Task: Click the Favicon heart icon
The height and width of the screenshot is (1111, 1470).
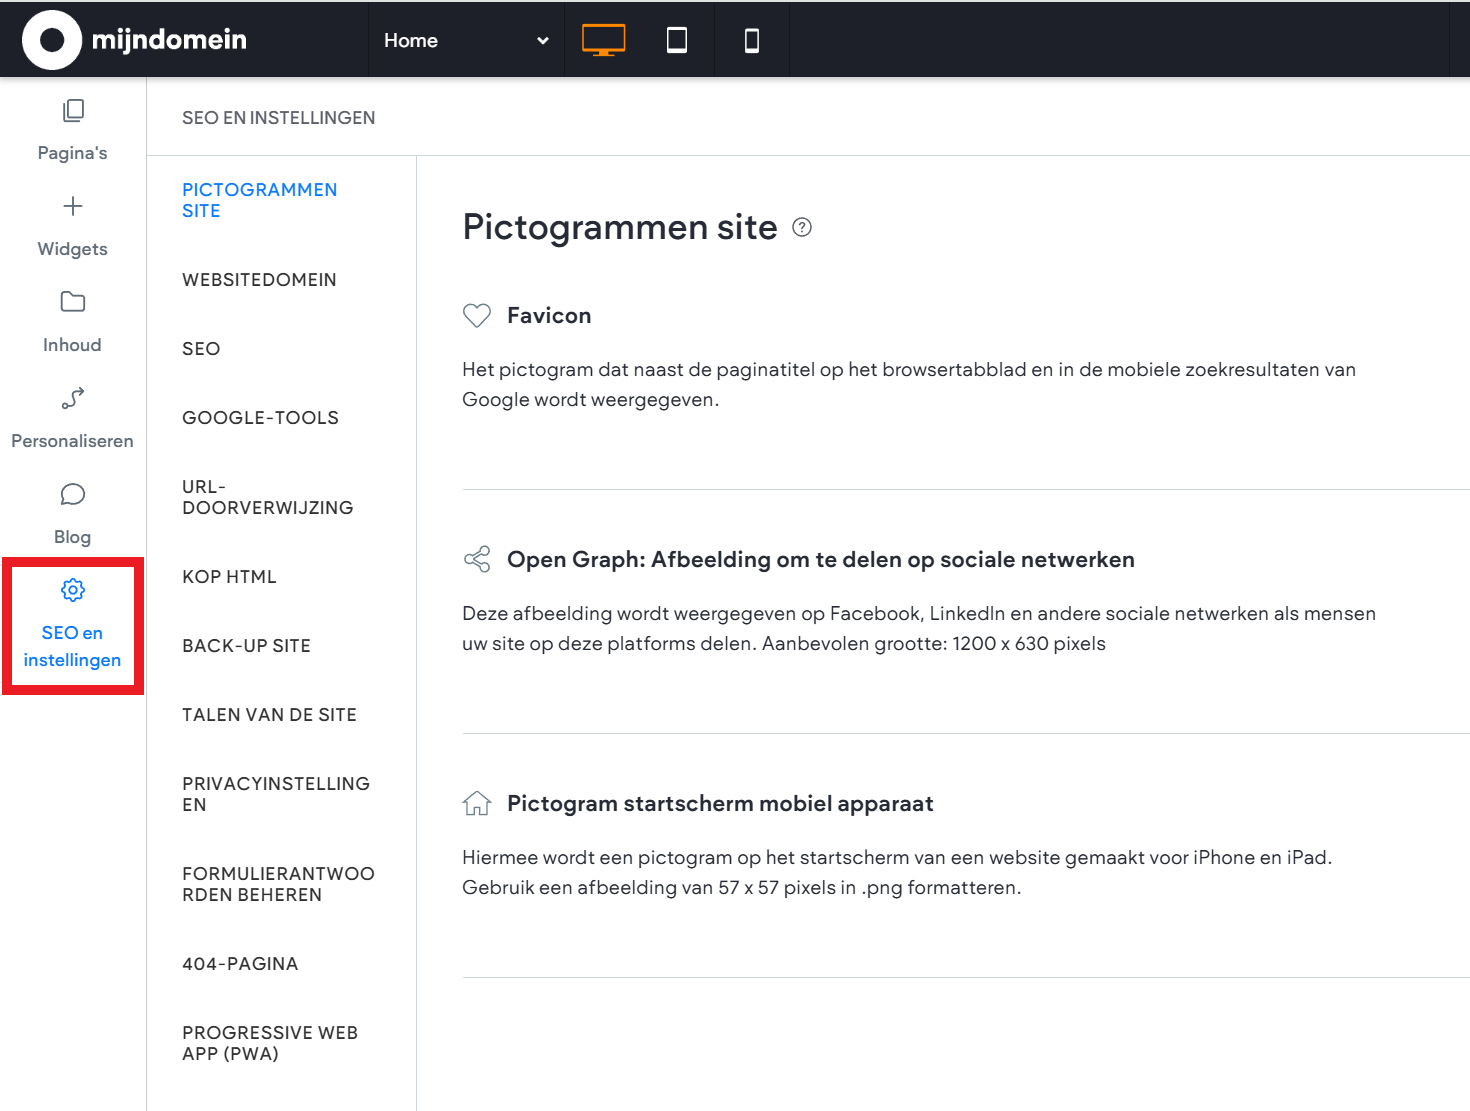Action: coord(477,315)
